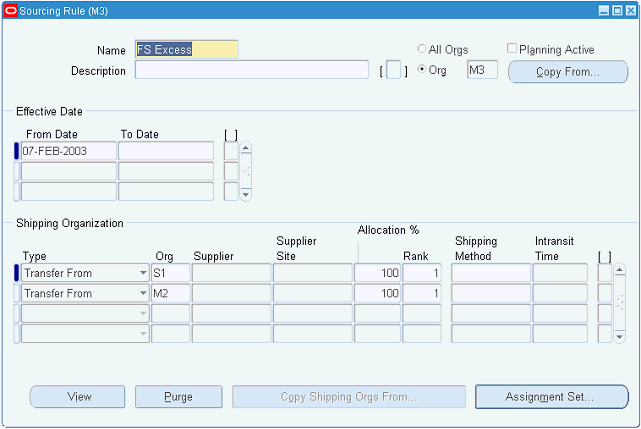Open the Type dropdown for the M2 row
The image size is (641, 429).
click(143, 293)
